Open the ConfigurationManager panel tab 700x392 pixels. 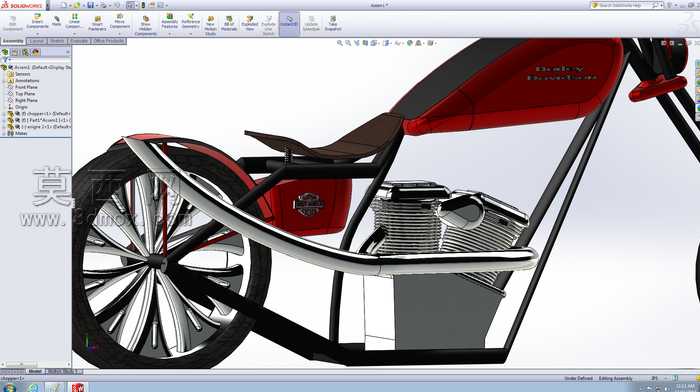(x=26, y=52)
